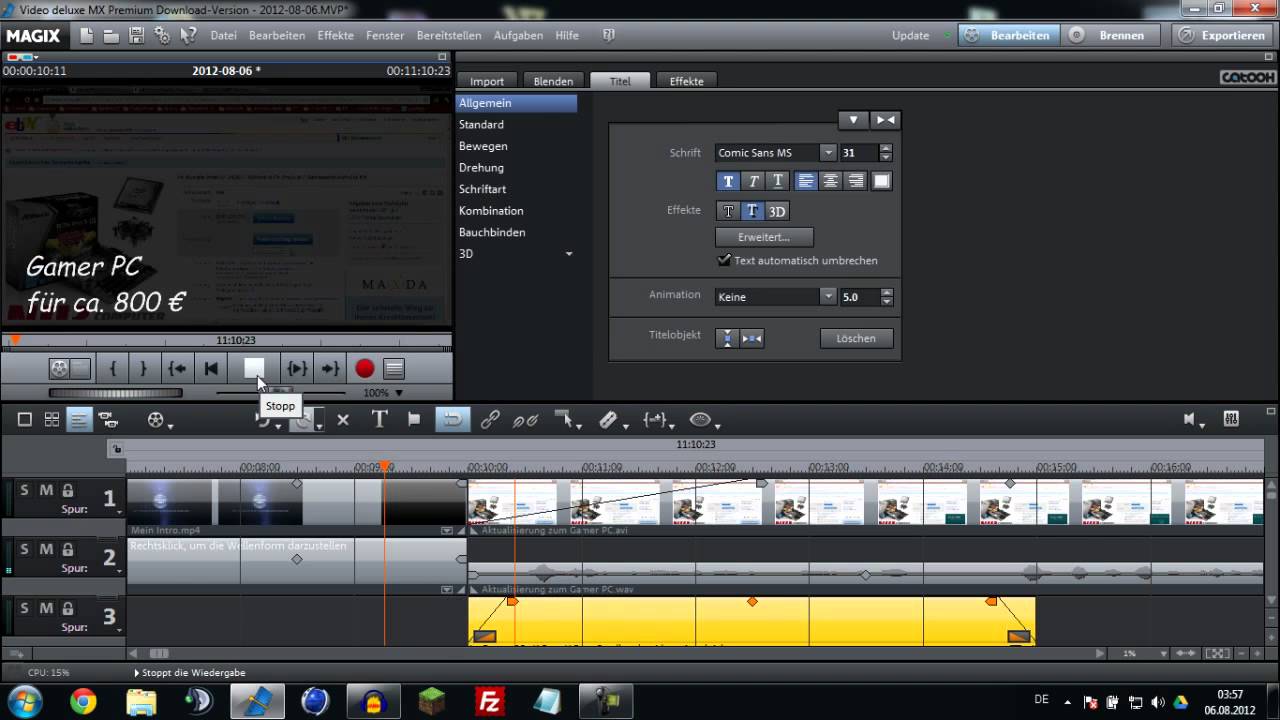Align title text left
This screenshot has width=1280, height=720.
(806, 181)
